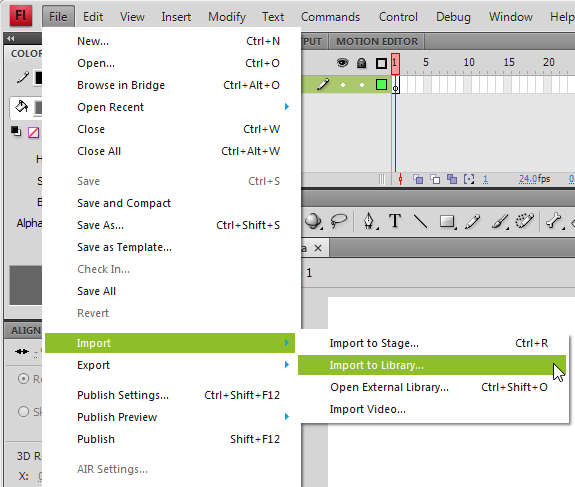The image size is (575, 487).
Task: Open the Modify menu
Action: tap(227, 17)
